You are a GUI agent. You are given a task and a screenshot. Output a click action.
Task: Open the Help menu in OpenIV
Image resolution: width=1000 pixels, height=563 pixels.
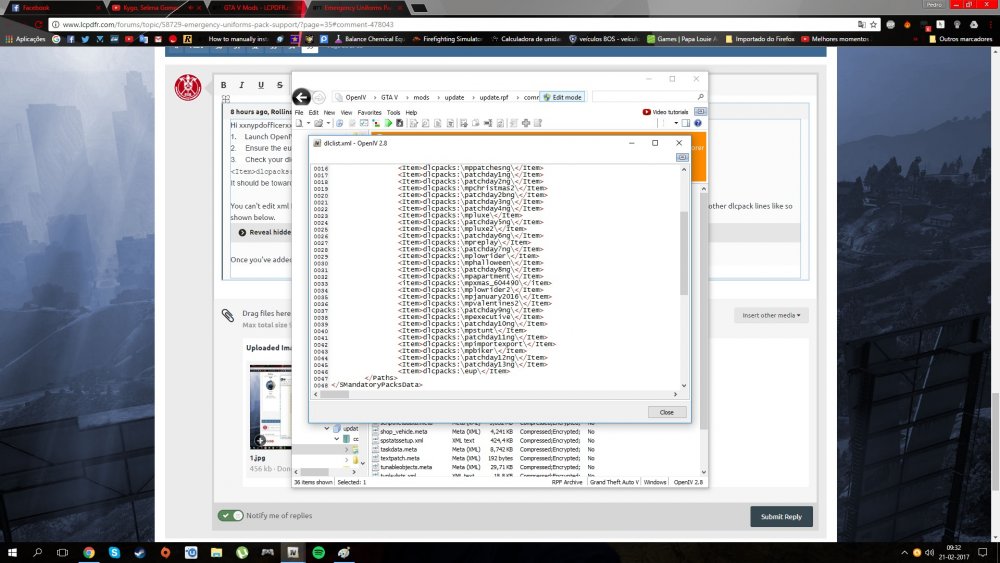pos(411,112)
